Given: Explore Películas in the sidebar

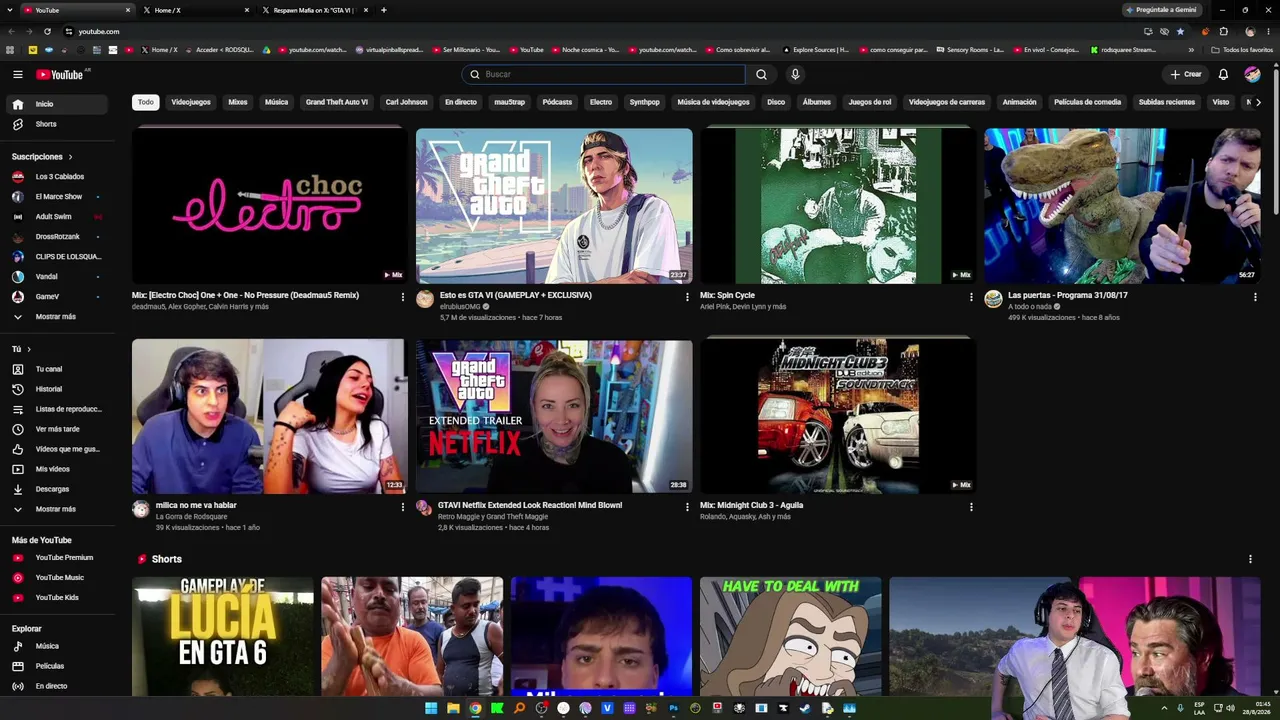Looking at the screenshot, I should click(57, 666).
